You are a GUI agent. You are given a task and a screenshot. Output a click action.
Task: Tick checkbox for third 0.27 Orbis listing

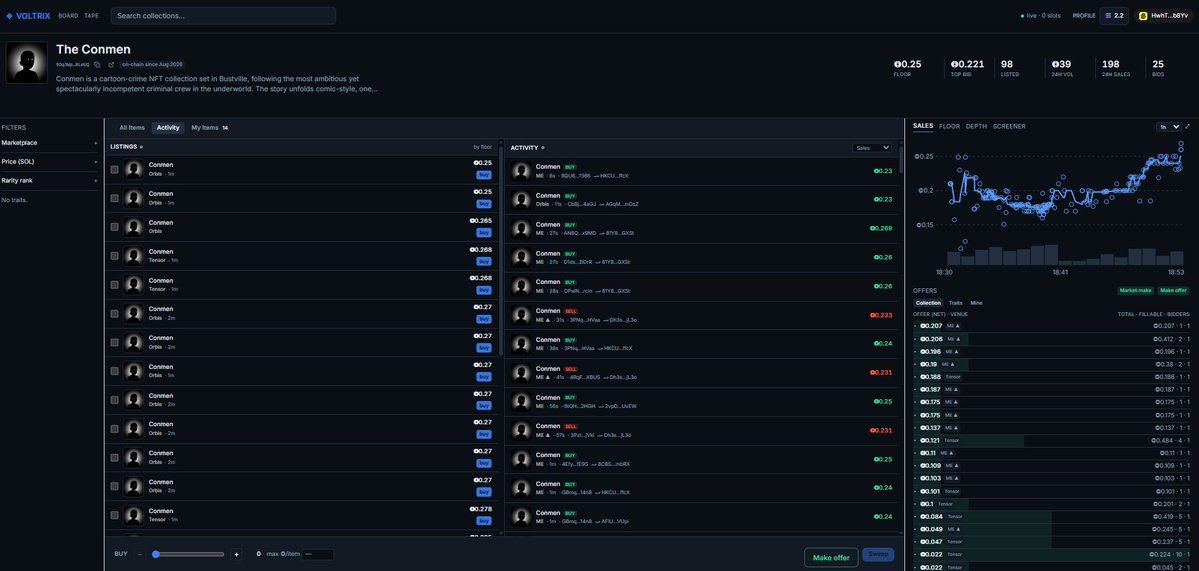(115, 371)
